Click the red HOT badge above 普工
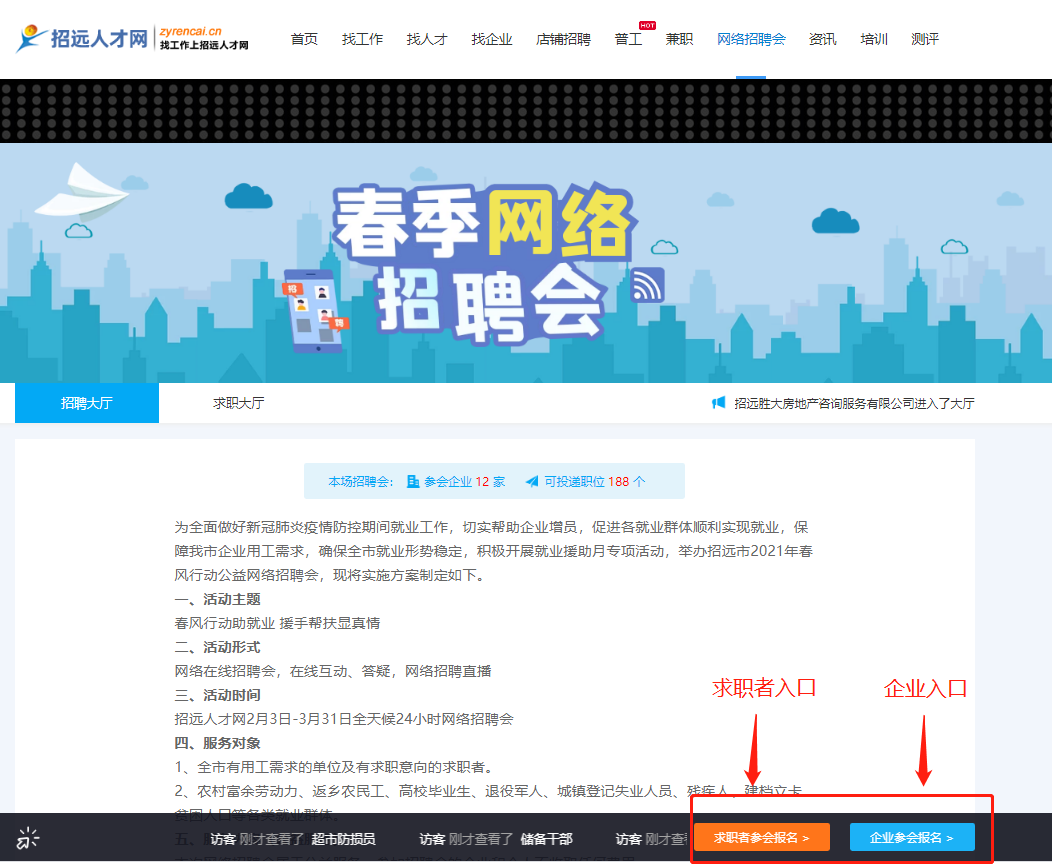The width and height of the screenshot is (1052, 865). pos(647,25)
